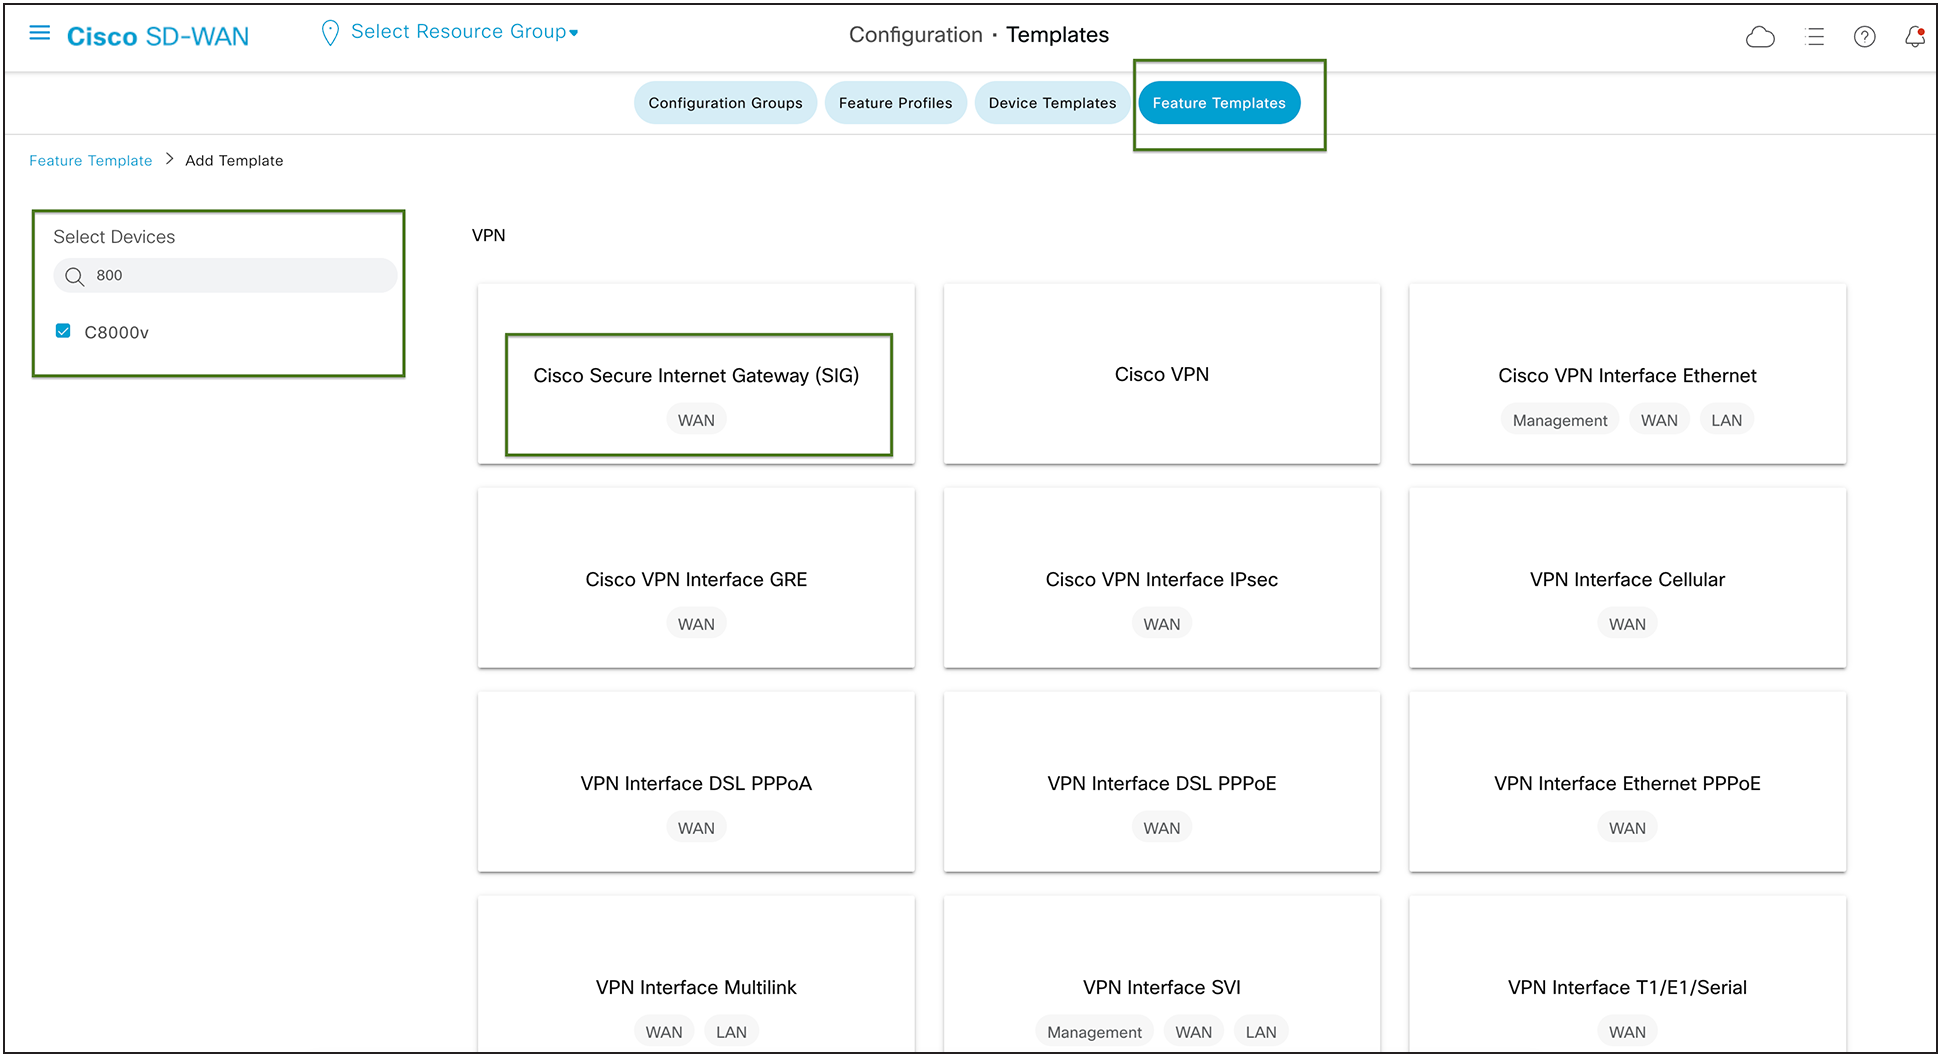Screen dimensions: 1941x1057
Task: Open Cisco VPN Interface IPsec template
Action: coord(1162,578)
